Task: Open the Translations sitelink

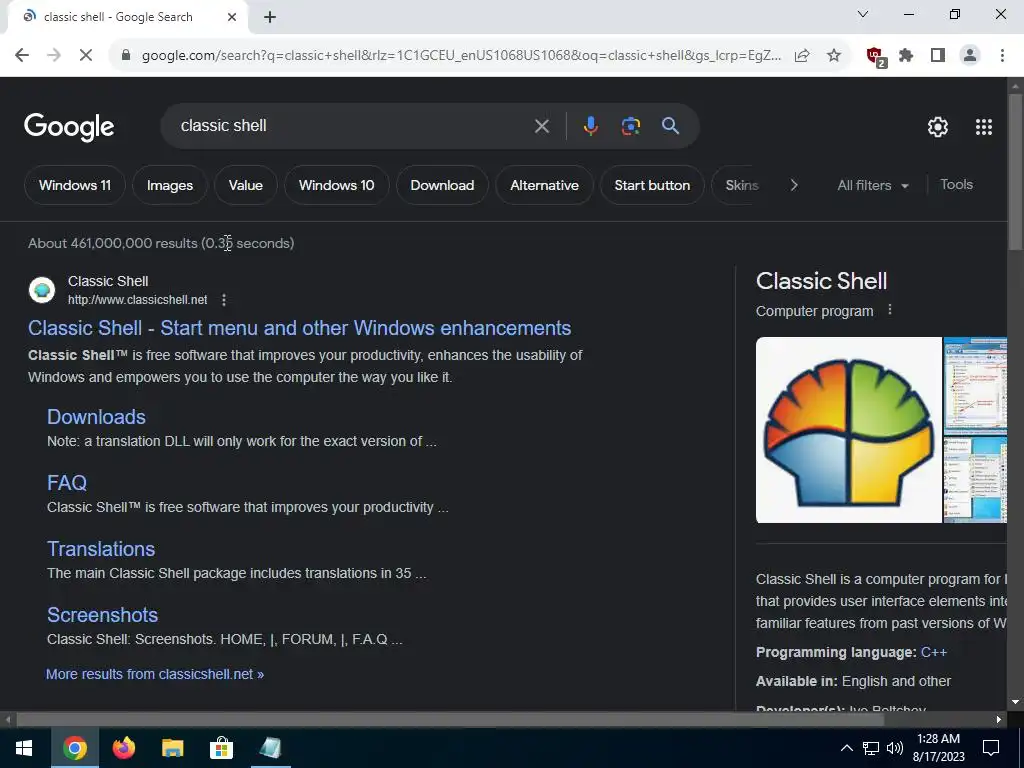Action: [101, 549]
